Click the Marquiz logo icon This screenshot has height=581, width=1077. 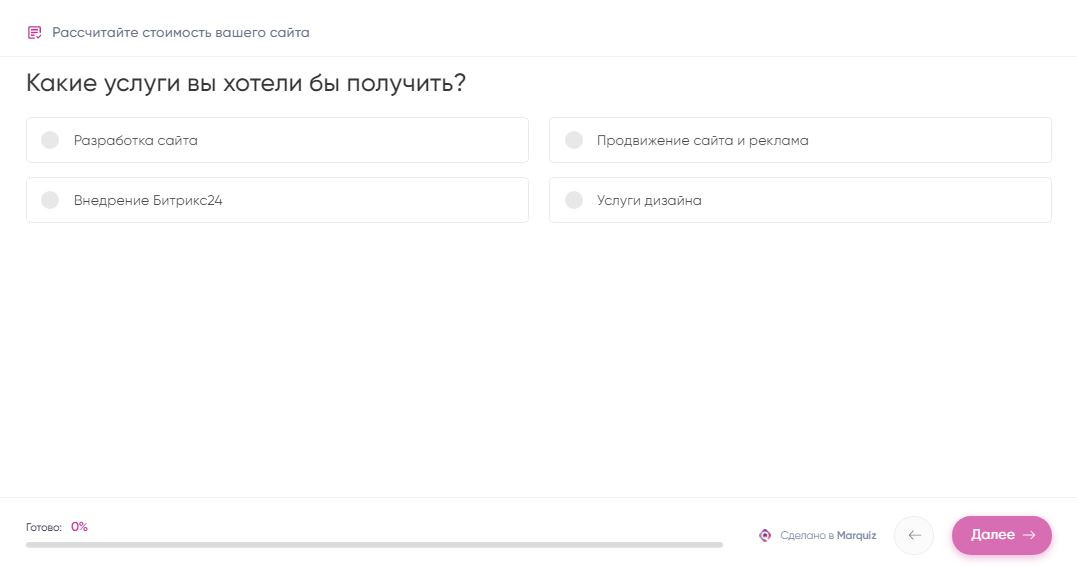click(x=765, y=535)
